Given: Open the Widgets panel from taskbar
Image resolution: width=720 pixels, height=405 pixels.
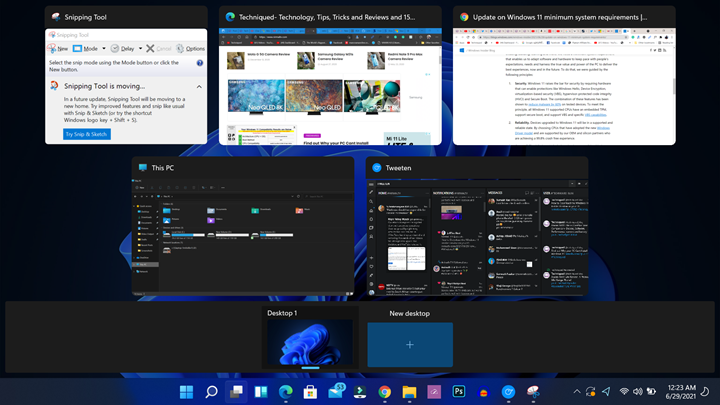Looking at the screenshot, I should click(261, 392).
